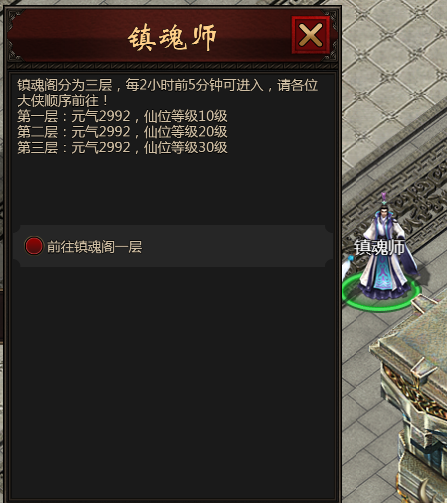Screen dimensions: 447x503
Task: Click the 第二层 仙位等级20级 line
Action: point(122,132)
